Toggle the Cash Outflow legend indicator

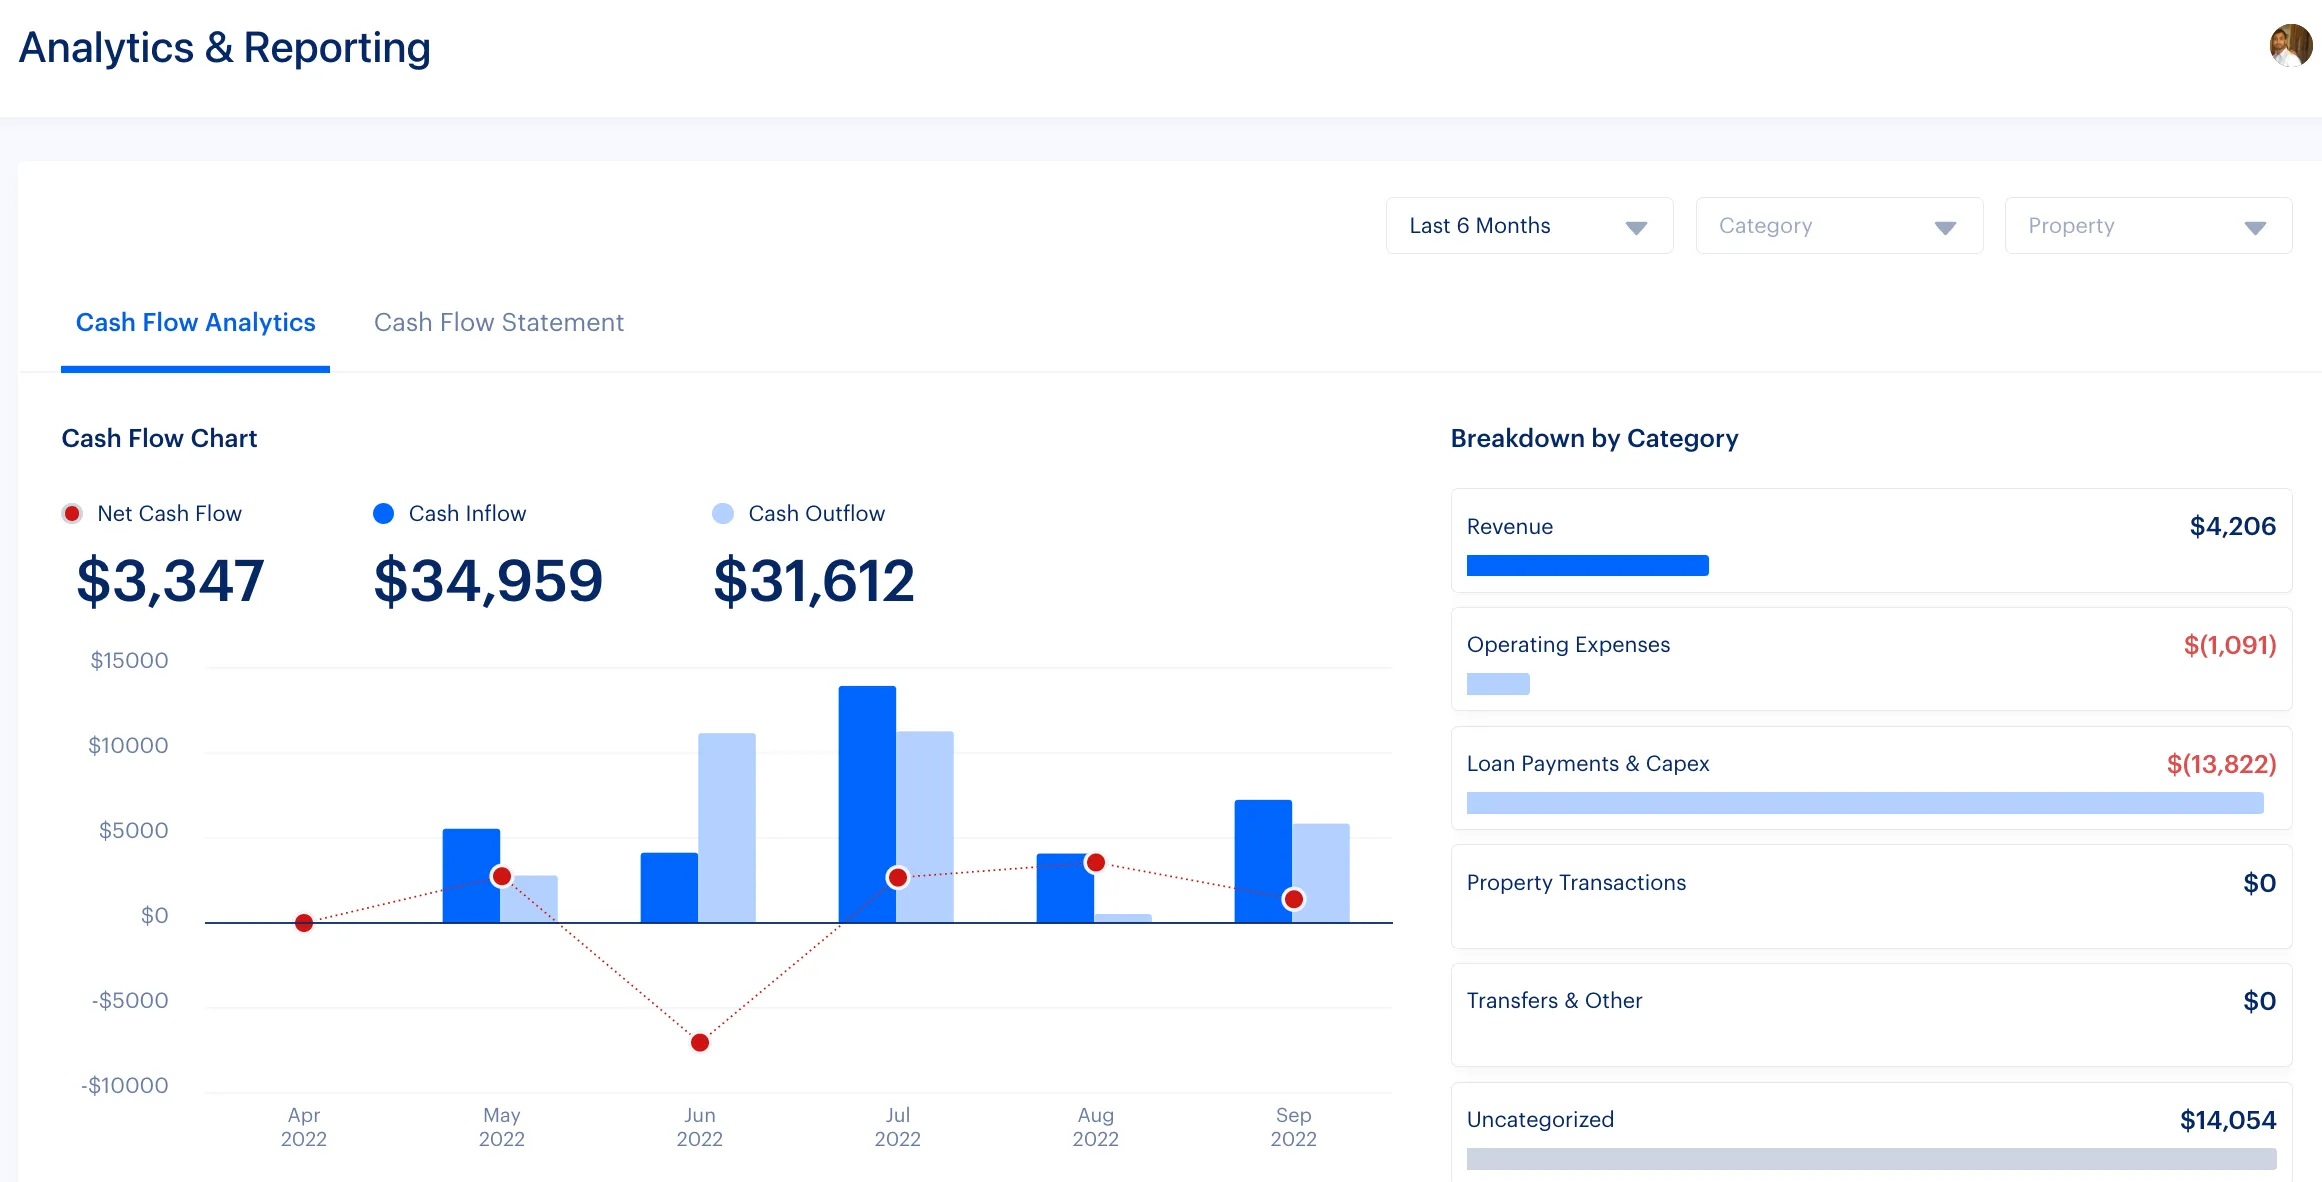[x=722, y=513]
